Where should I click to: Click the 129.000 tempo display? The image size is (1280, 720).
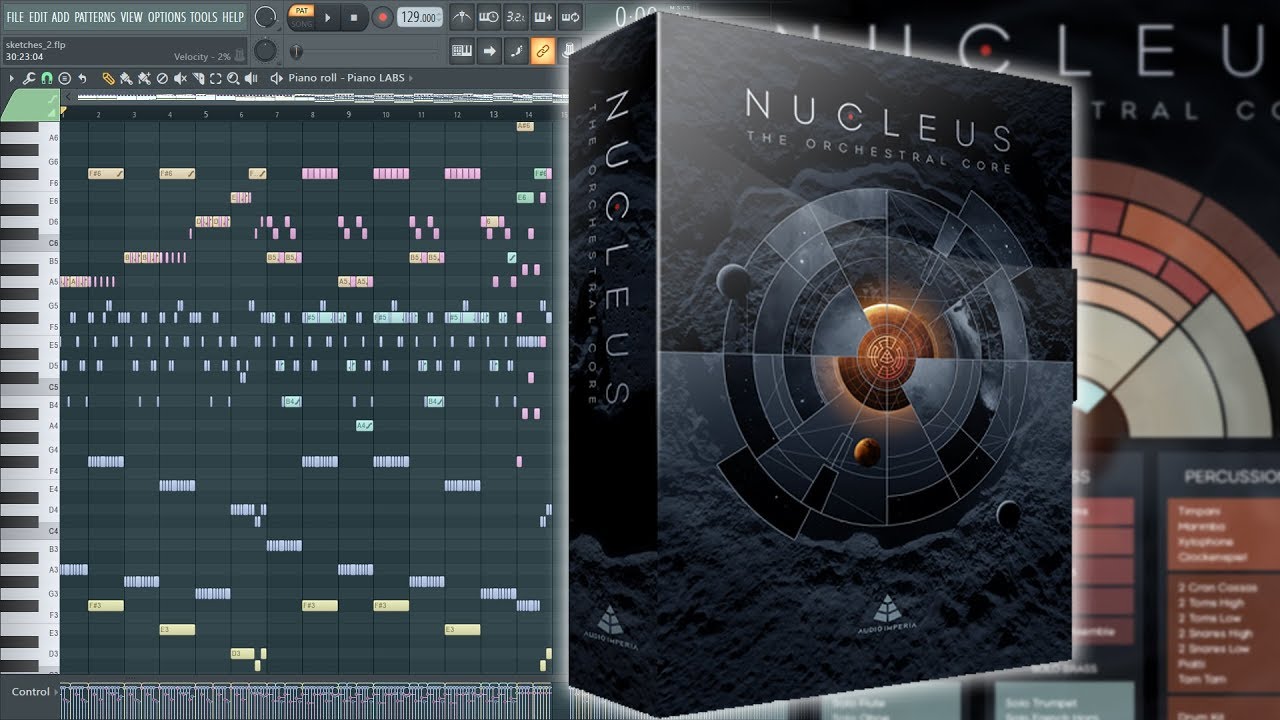point(420,17)
